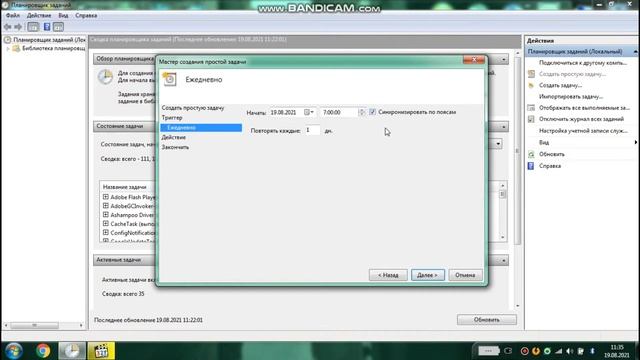Open the Windows Start orb

coord(13,351)
